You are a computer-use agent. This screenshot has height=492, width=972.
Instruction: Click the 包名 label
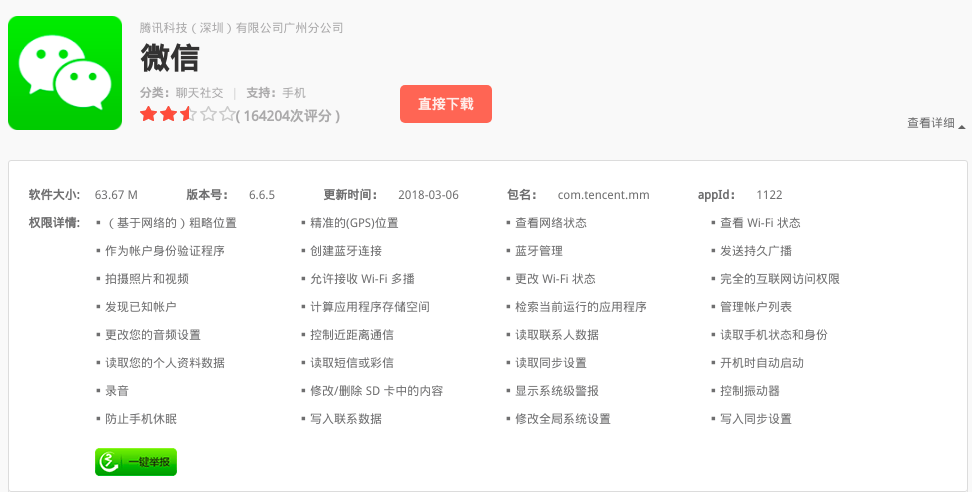point(522,195)
